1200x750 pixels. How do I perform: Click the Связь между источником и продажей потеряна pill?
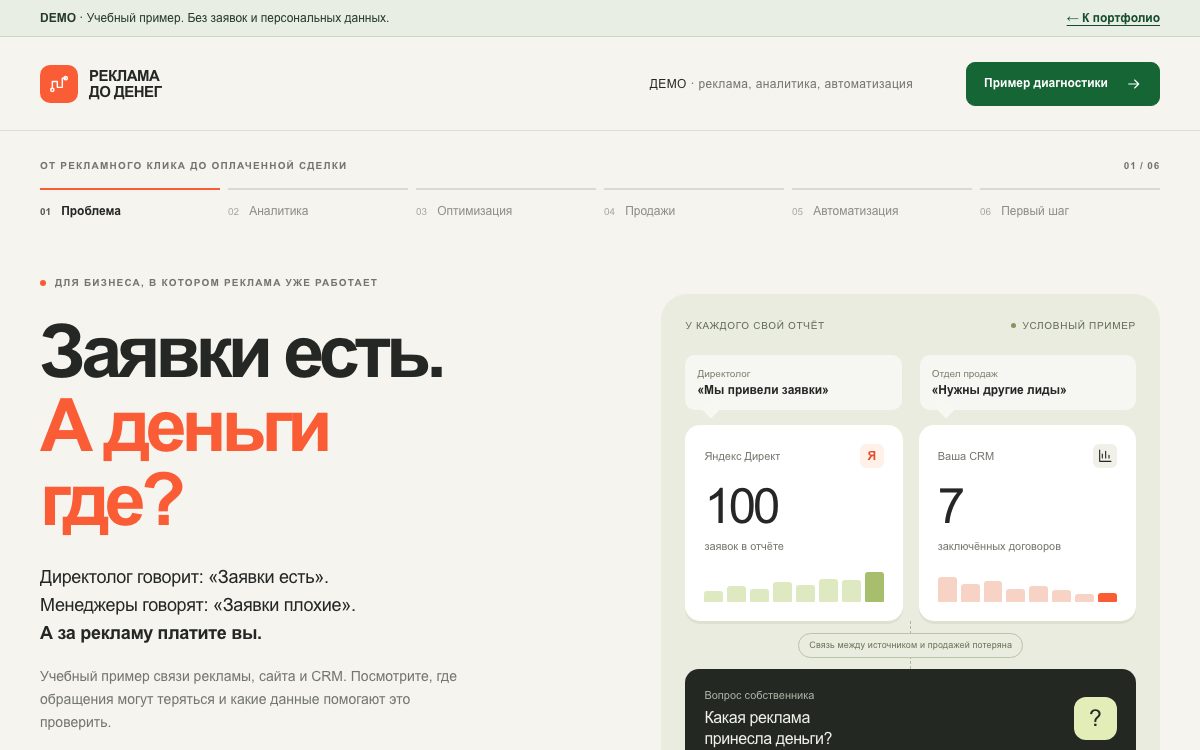910,645
